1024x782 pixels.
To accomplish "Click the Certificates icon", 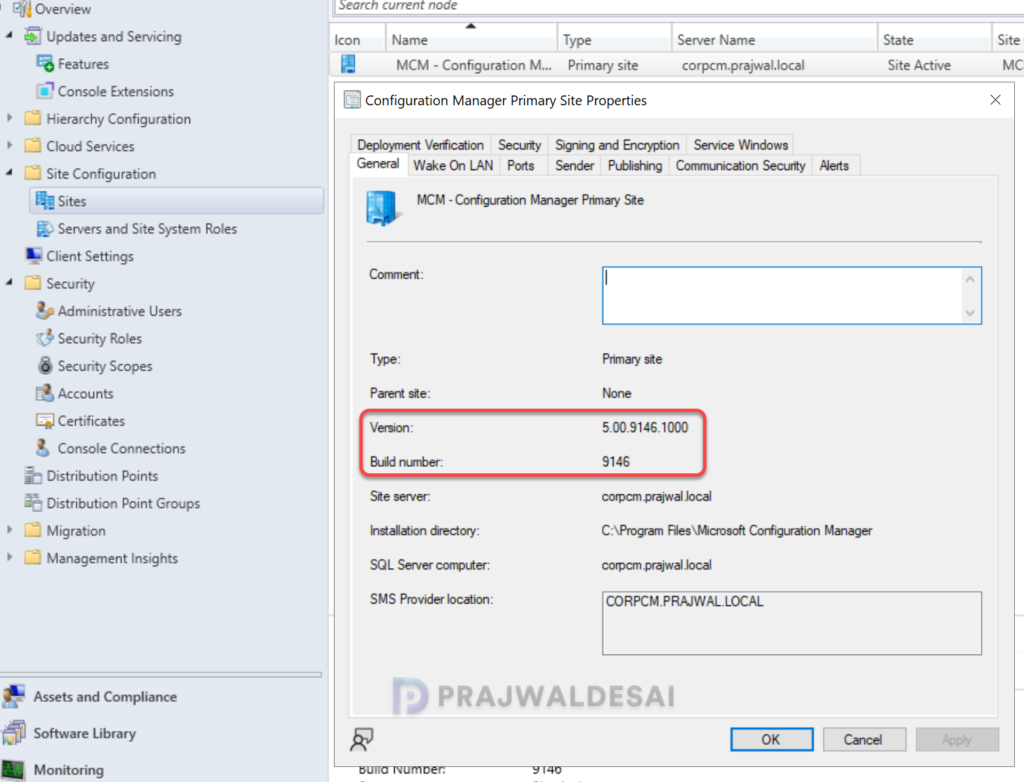I will pyautogui.click(x=44, y=421).
